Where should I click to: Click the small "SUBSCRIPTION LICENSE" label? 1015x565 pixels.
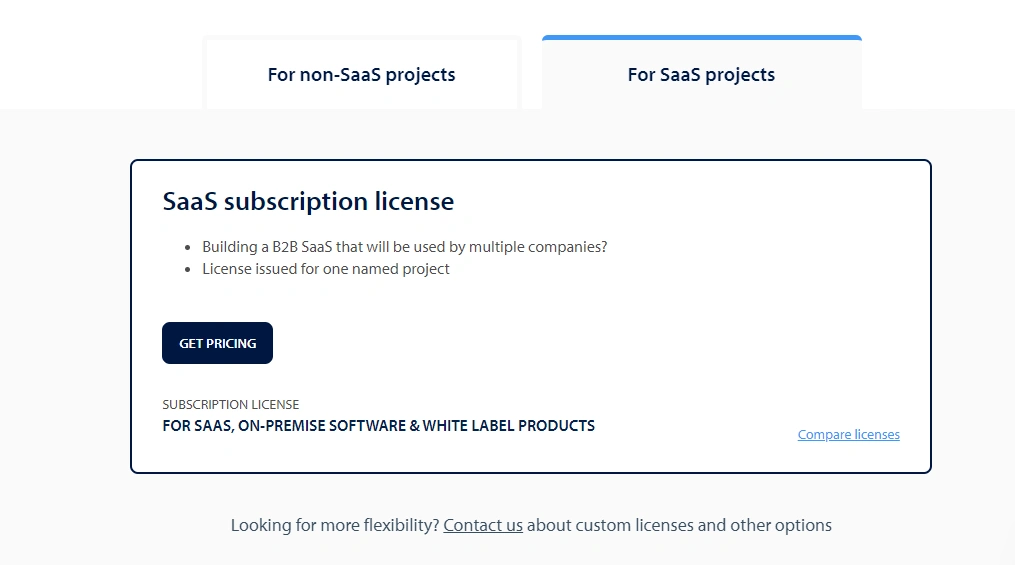[x=230, y=405]
